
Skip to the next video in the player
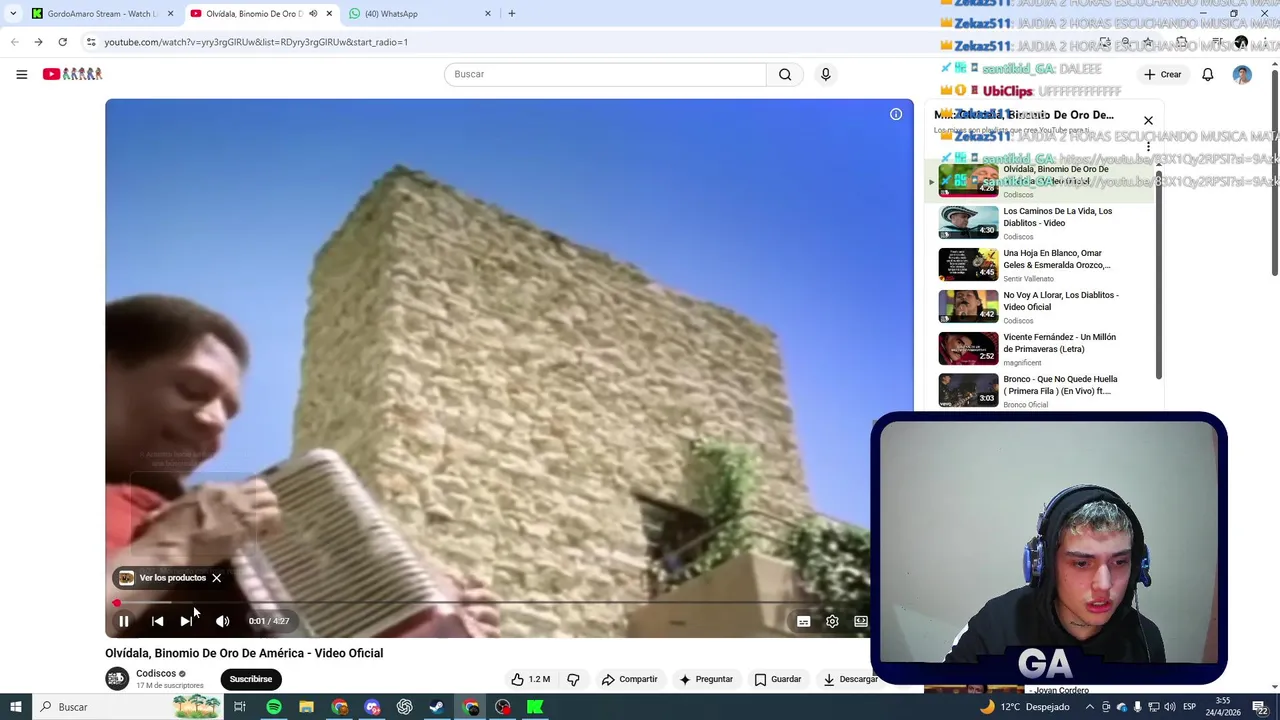pyautogui.click(x=186, y=621)
